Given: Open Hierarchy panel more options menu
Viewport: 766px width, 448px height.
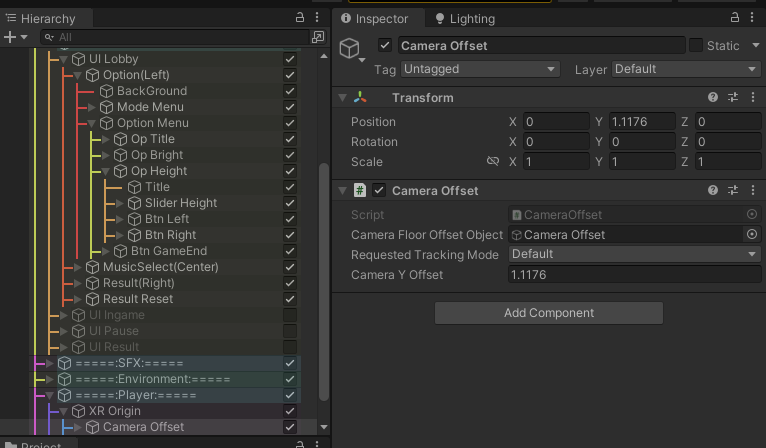Looking at the screenshot, I should point(317,18).
